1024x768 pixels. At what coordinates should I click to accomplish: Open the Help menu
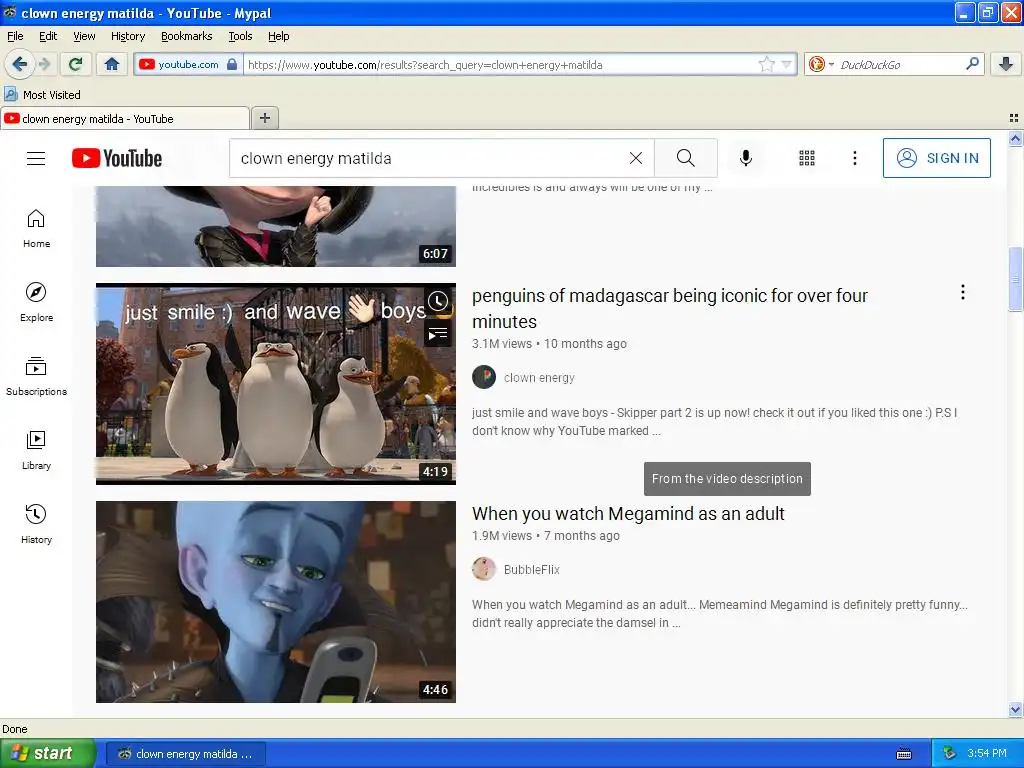[x=278, y=36]
